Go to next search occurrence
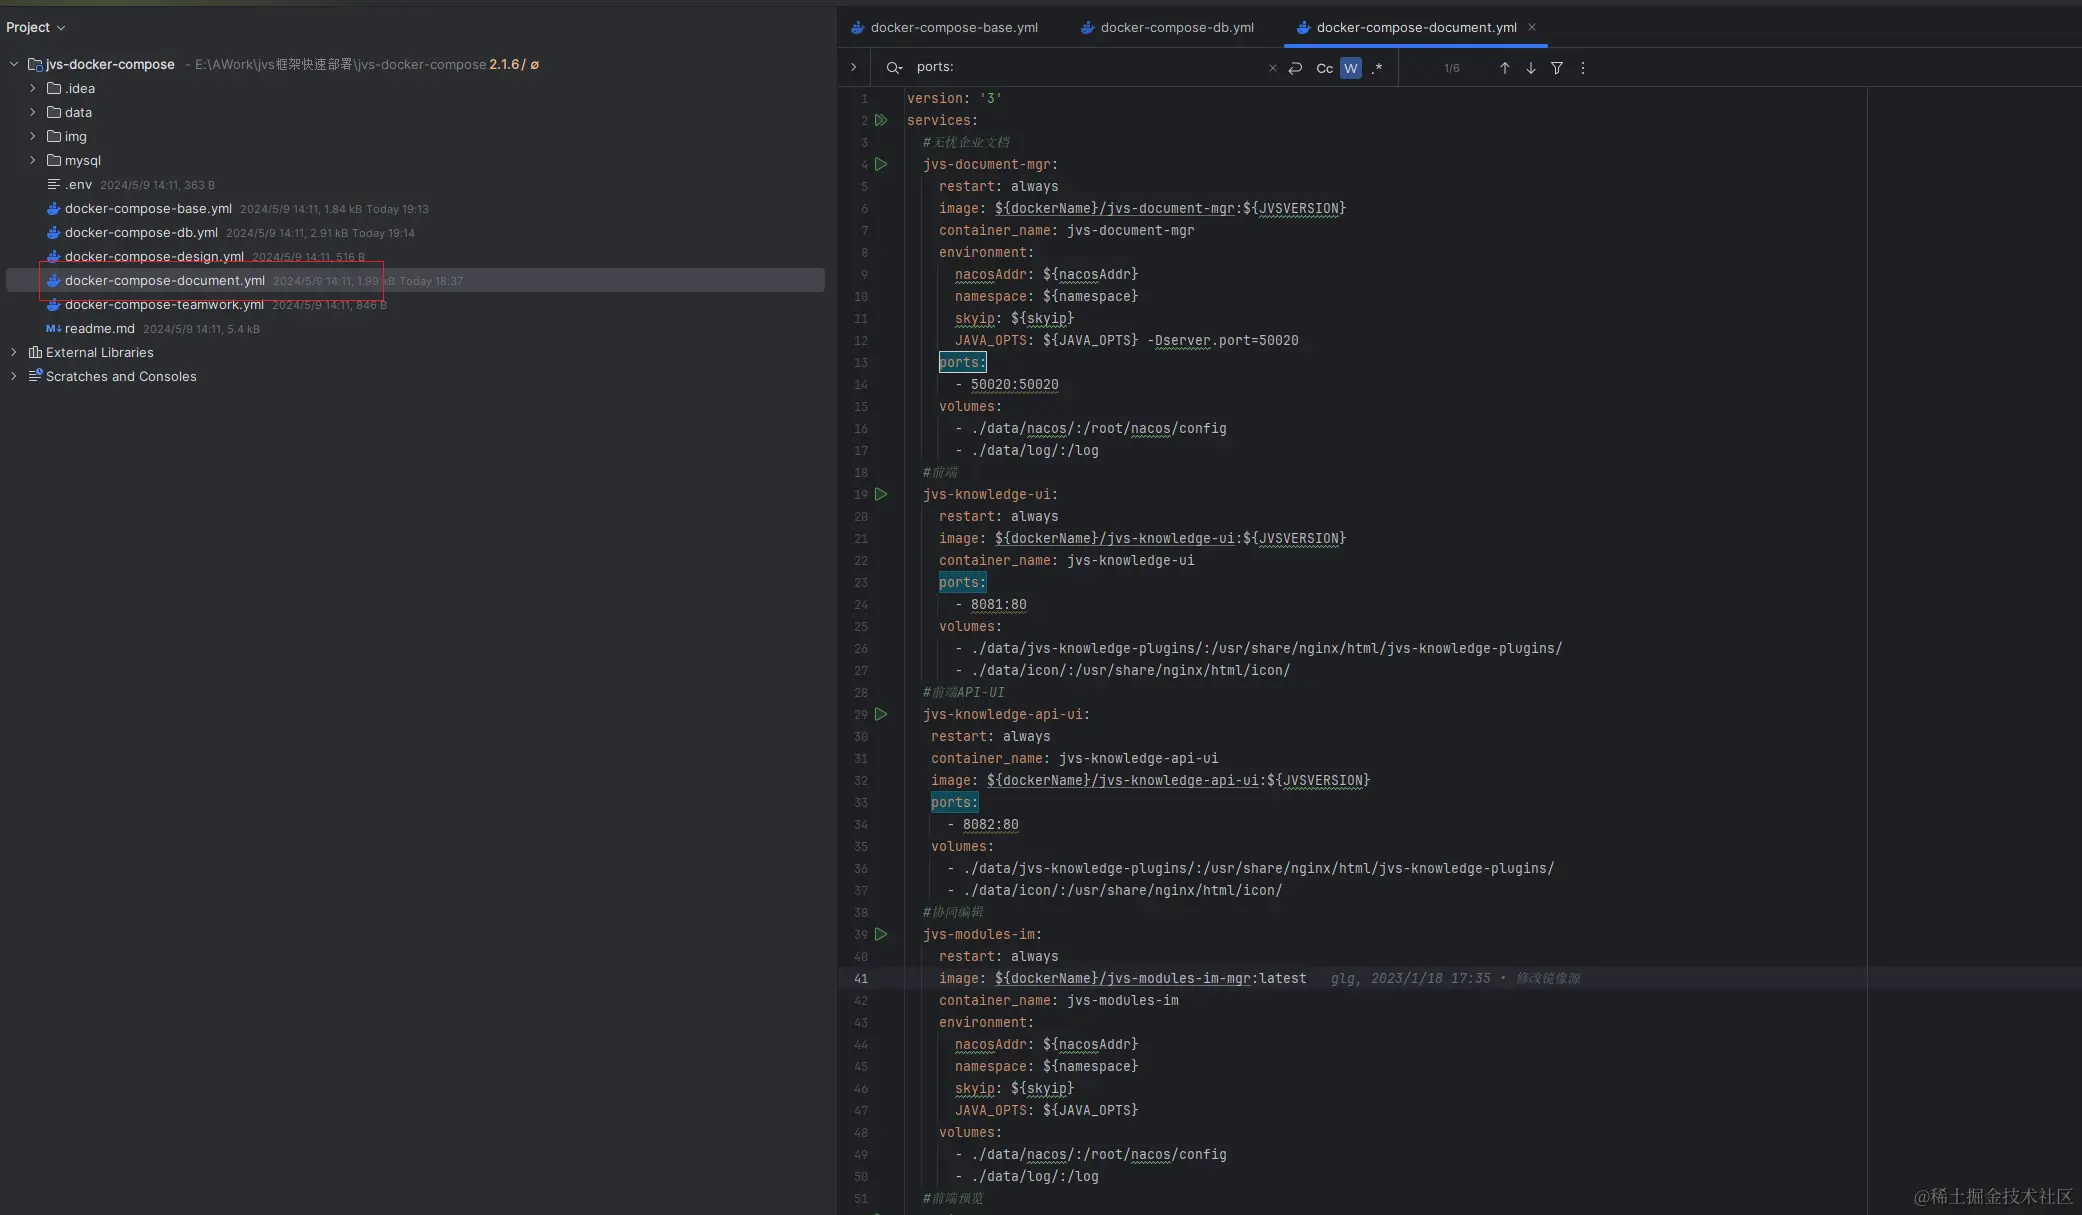Image resolution: width=2082 pixels, height=1215 pixels. [x=1530, y=68]
